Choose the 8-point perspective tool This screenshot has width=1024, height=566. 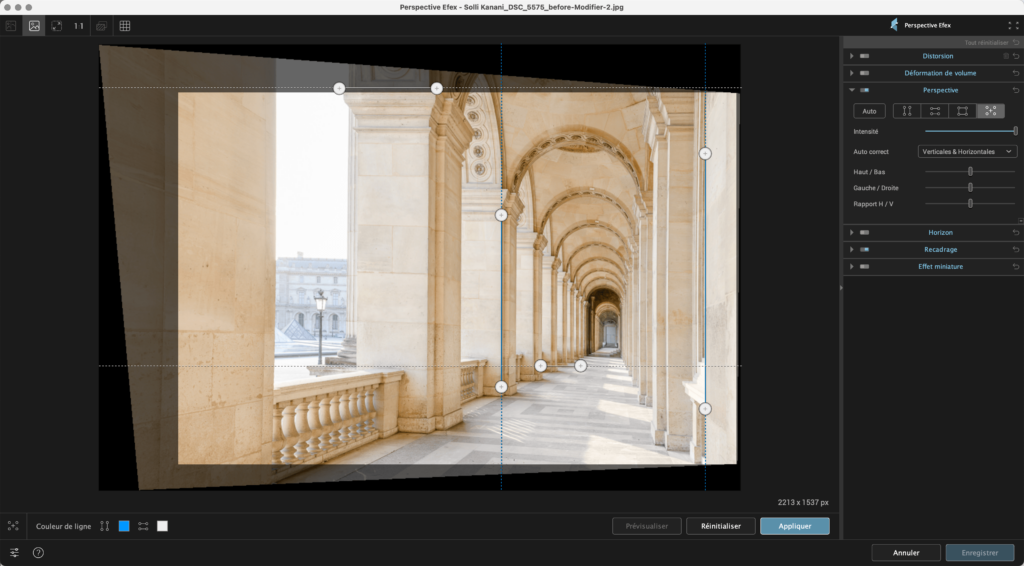pos(991,111)
